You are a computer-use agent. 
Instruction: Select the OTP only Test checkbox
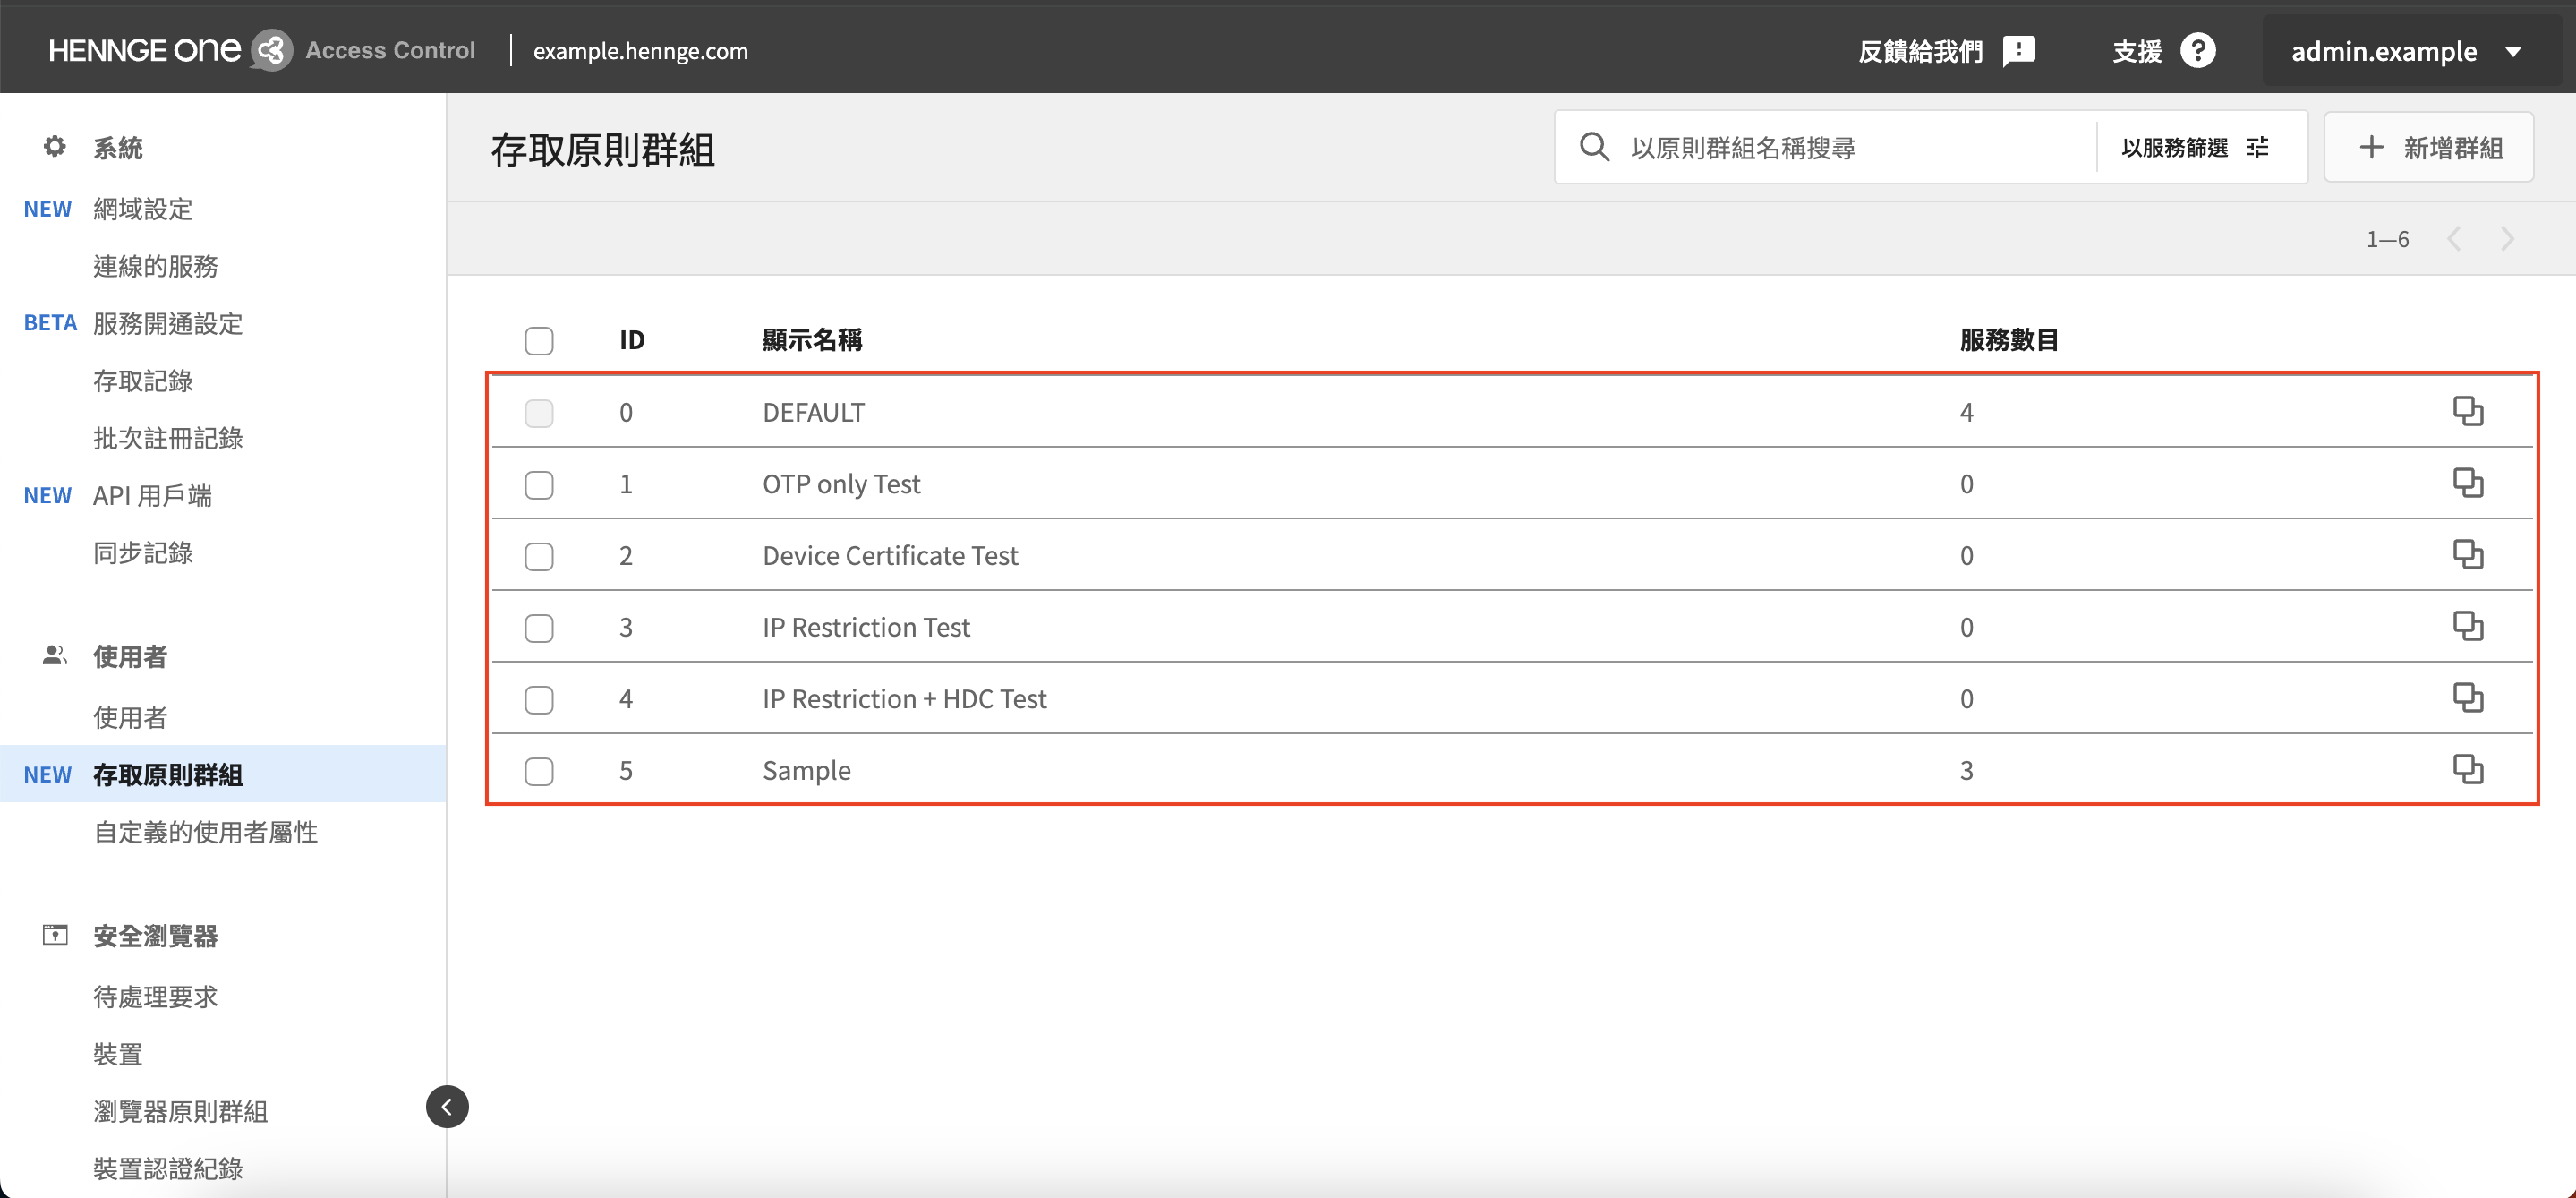539,485
